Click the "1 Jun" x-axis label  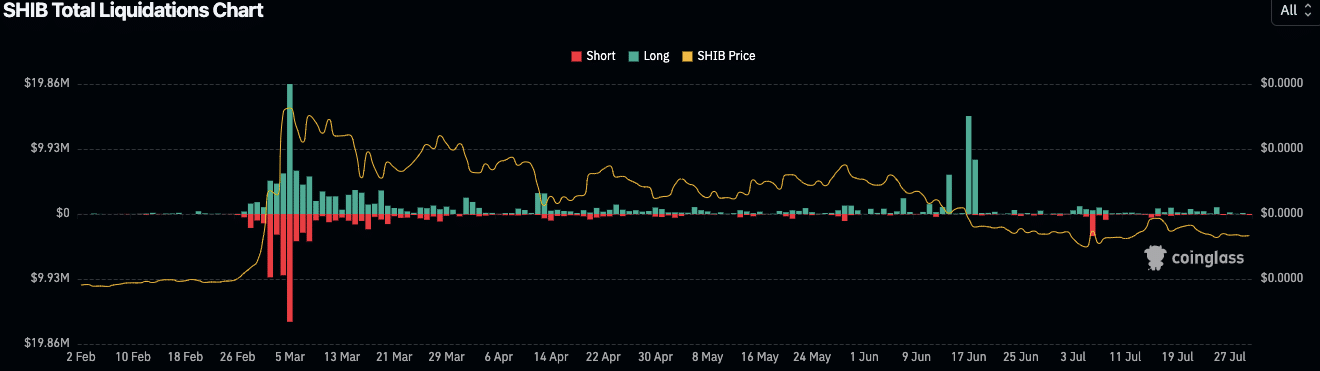click(x=864, y=356)
